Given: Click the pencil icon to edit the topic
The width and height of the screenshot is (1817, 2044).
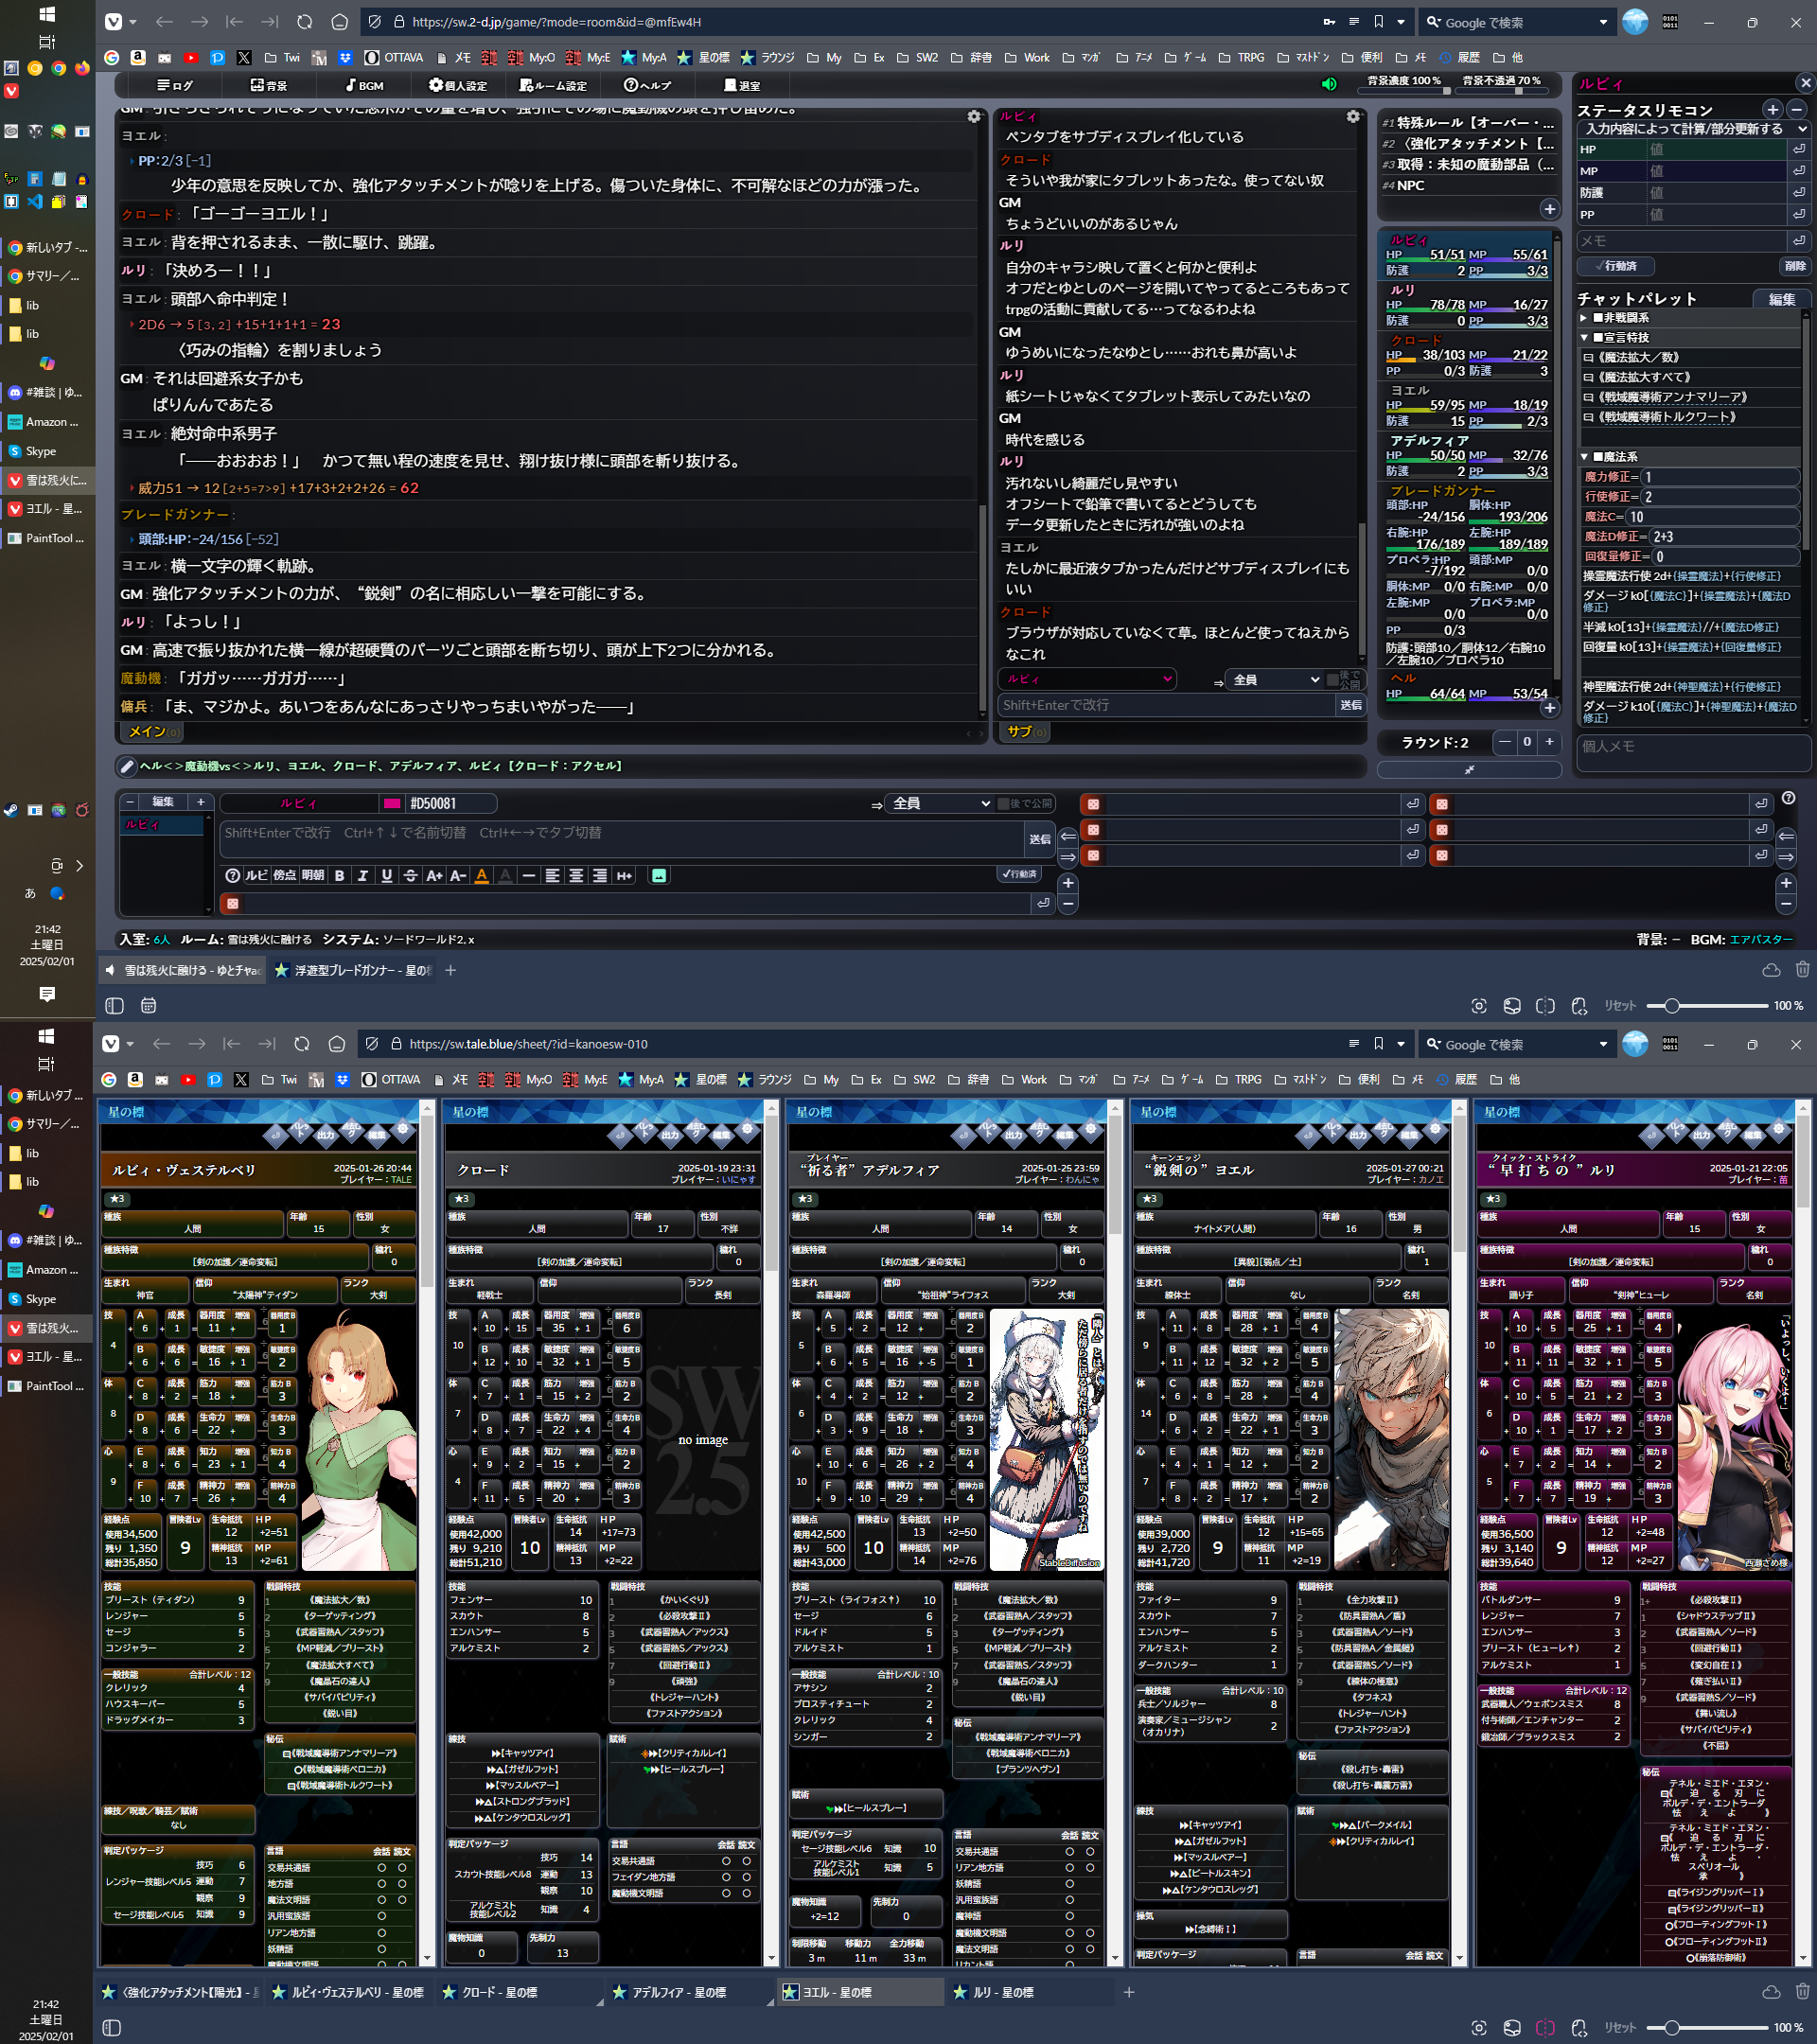Looking at the screenshot, I should [x=127, y=767].
